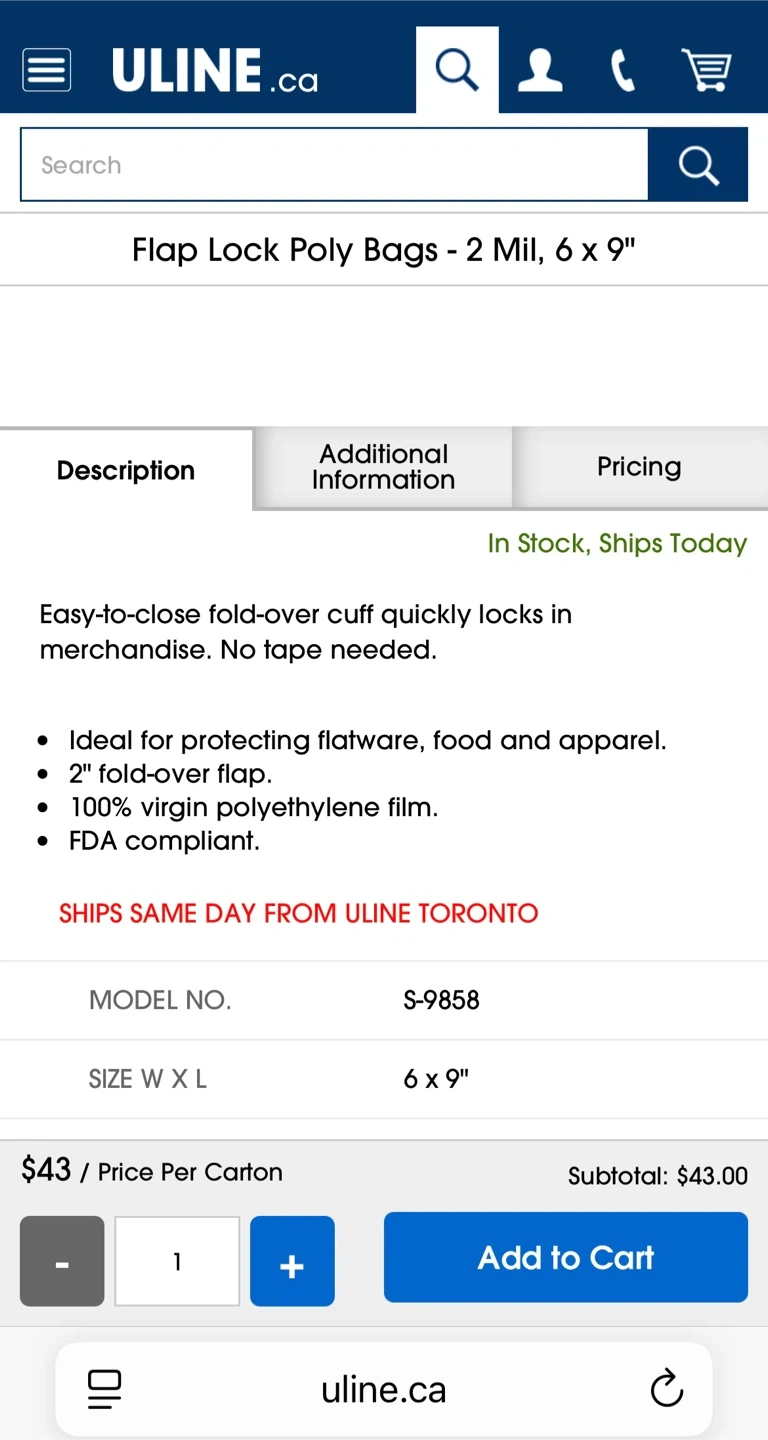This screenshot has height=1440, width=768.
Task: Reload page with browser refresh icon
Action: (666, 1389)
